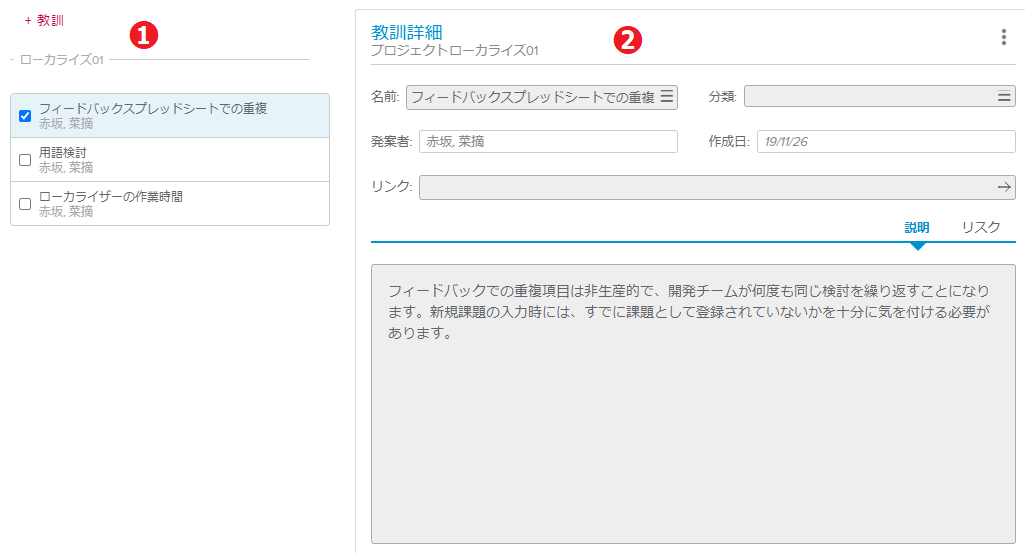1025x553 pixels.
Task: Click the arrow icon in the リンク field
Action: (1004, 187)
